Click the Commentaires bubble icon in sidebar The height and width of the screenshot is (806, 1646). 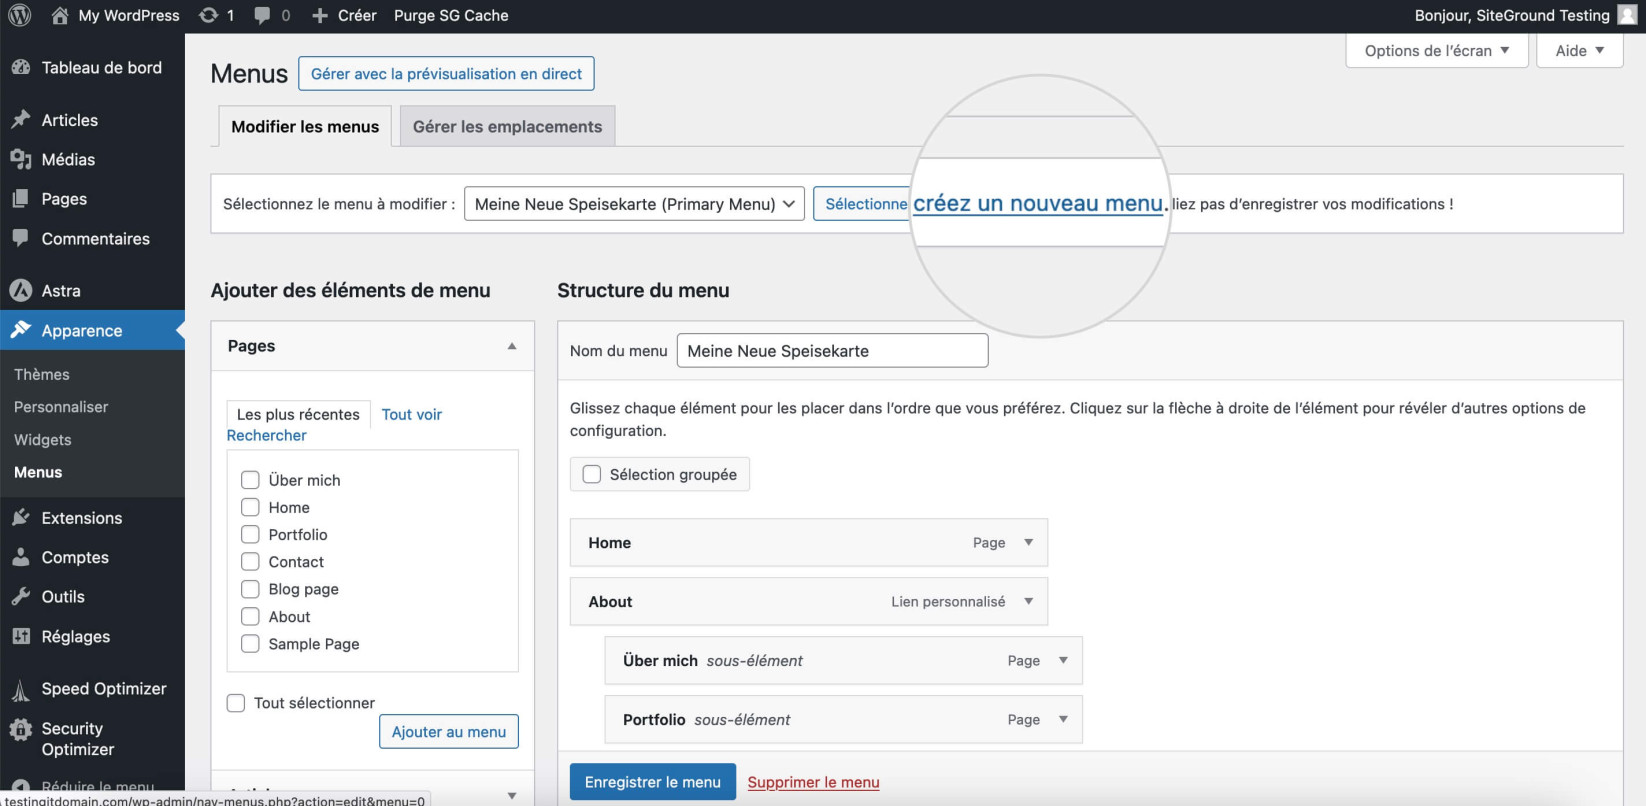tap(20, 238)
